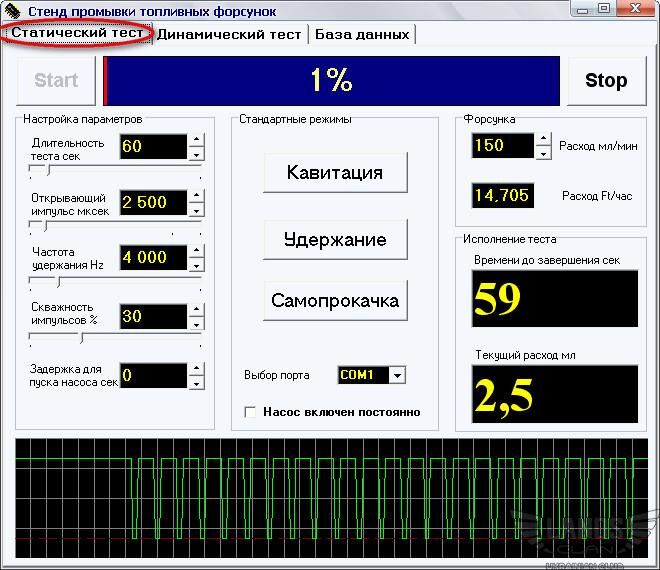Decrease pulse duty cycle down arrow
660x570 pixels.
pyautogui.click(x=196, y=324)
